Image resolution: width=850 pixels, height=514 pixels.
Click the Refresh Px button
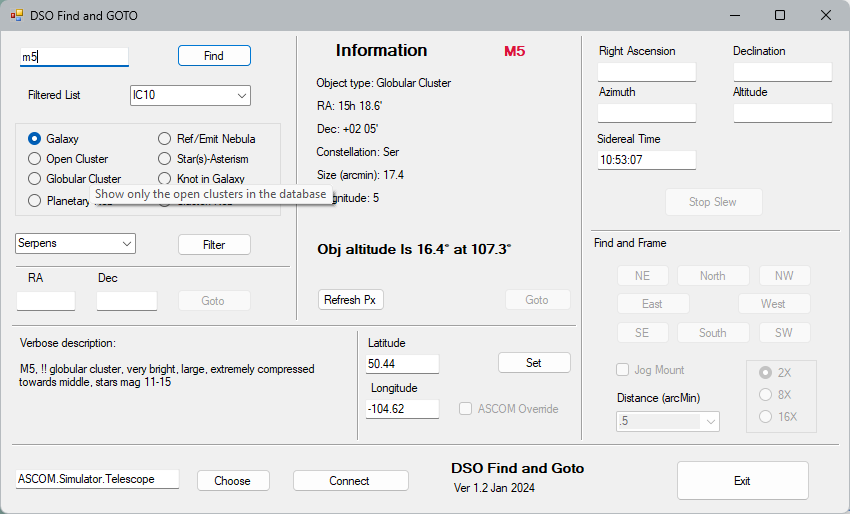tap(351, 300)
